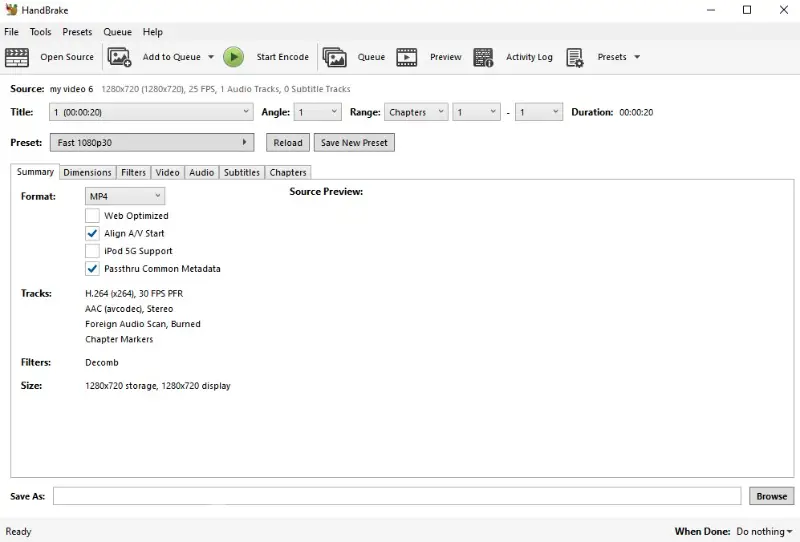Uncheck Passthru Common Metadata checkbox
This screenshot has height=542, width=800.
tap(92, 268)
